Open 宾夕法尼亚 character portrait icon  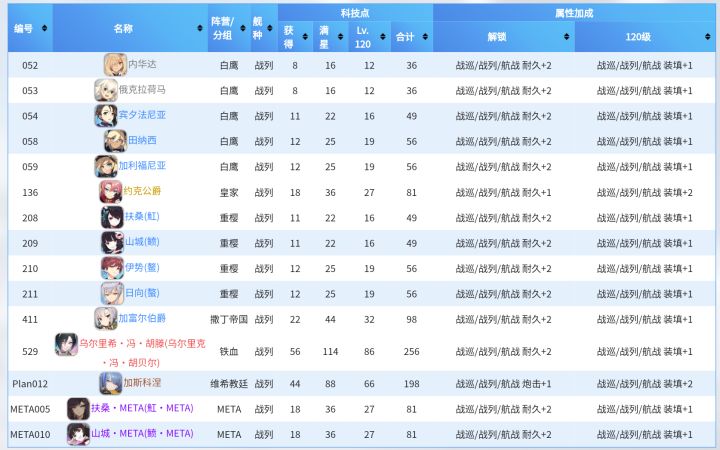106,115
